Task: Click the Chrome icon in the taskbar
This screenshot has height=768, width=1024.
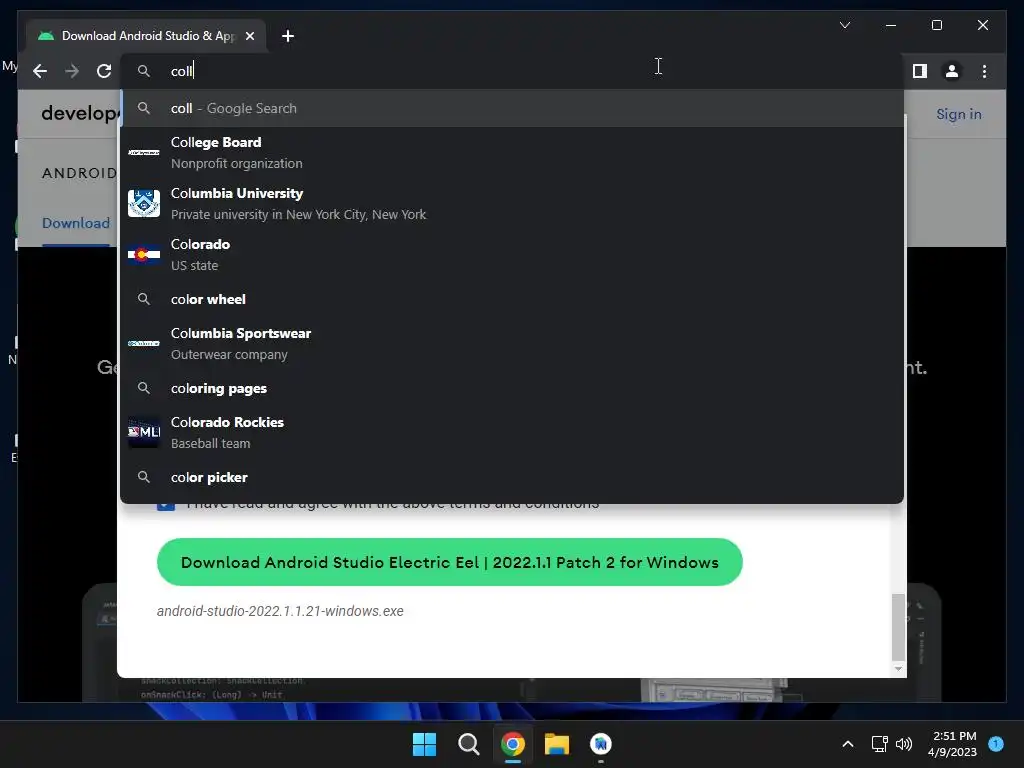Action: pyautogui.click(x=513, y=744)
